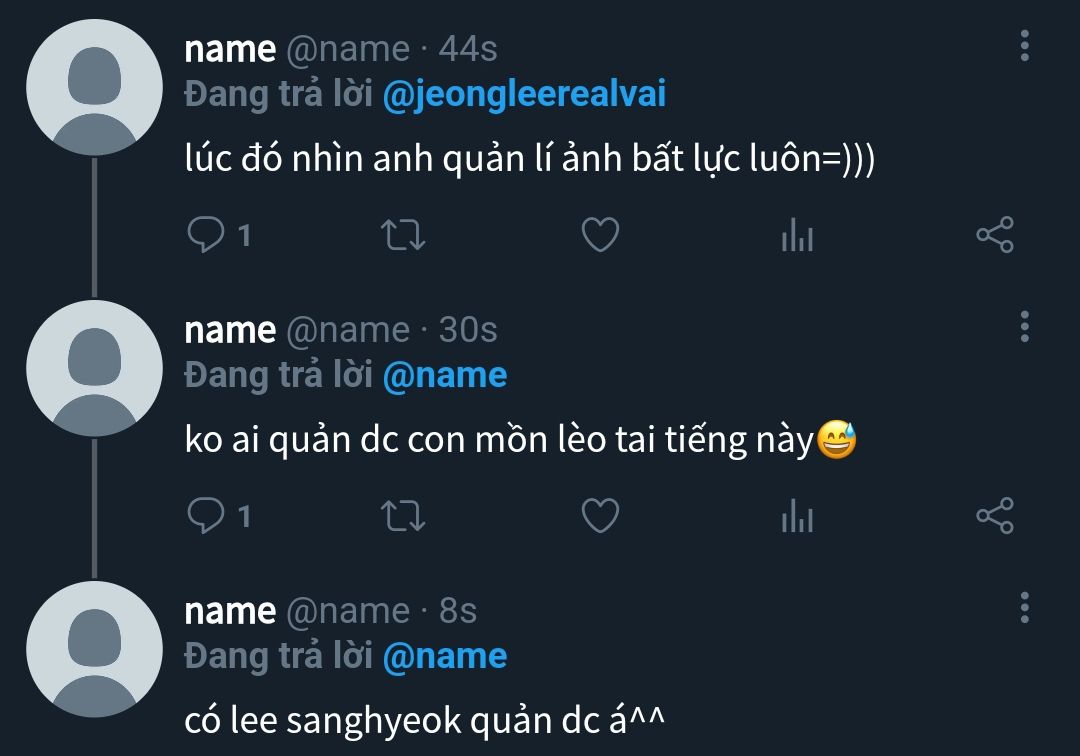This screenshot has width=1080, height=756.
Task: Open the lee sanghyeok tweet text
Action: [x=424, y=721]
